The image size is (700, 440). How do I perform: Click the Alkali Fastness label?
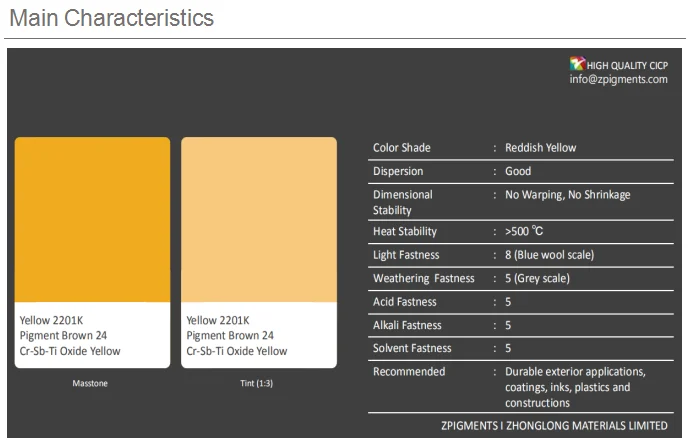(407, 325)
